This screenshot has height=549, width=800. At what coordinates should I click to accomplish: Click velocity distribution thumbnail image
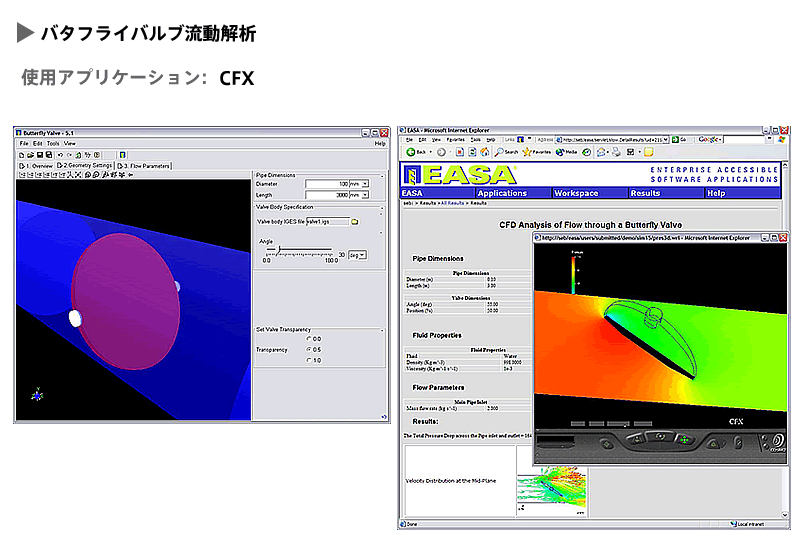tap(552, 490)
